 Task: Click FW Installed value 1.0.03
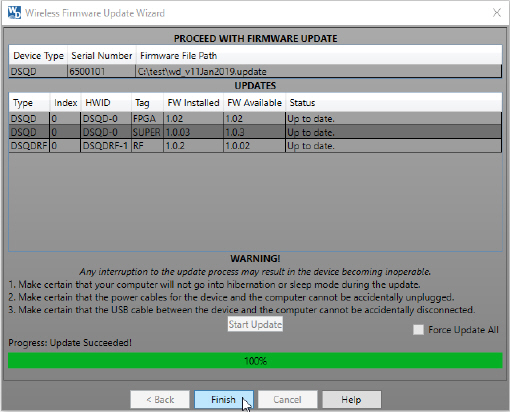point(193,132)
